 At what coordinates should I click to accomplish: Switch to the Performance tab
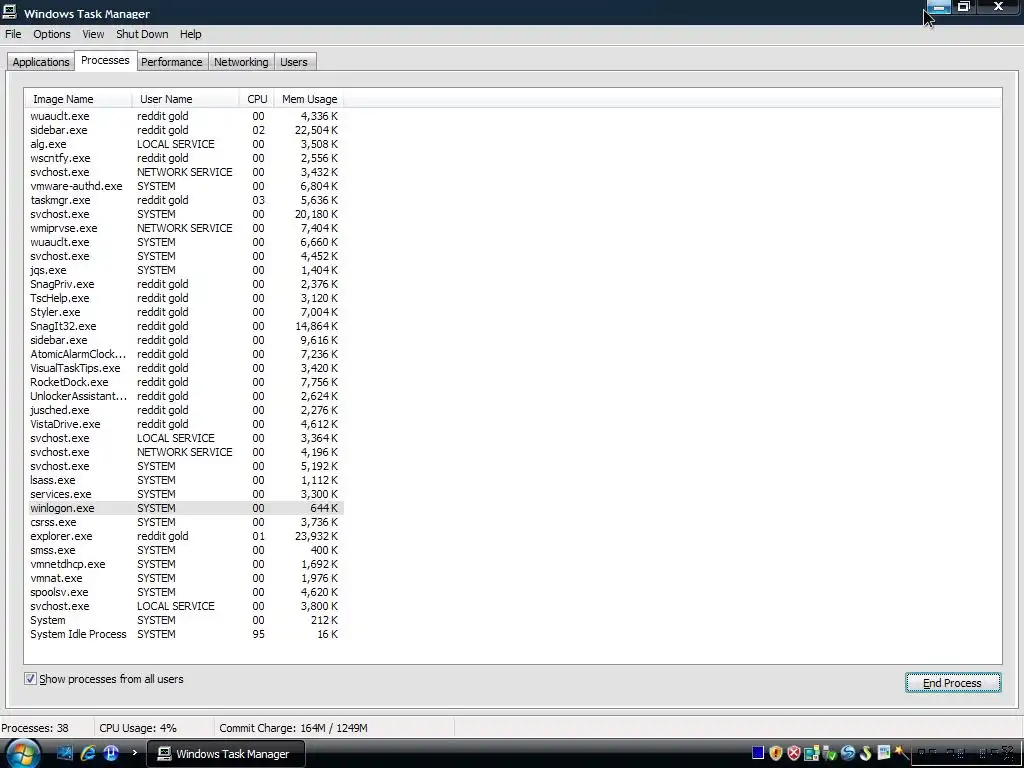click(x=172, y=62)
